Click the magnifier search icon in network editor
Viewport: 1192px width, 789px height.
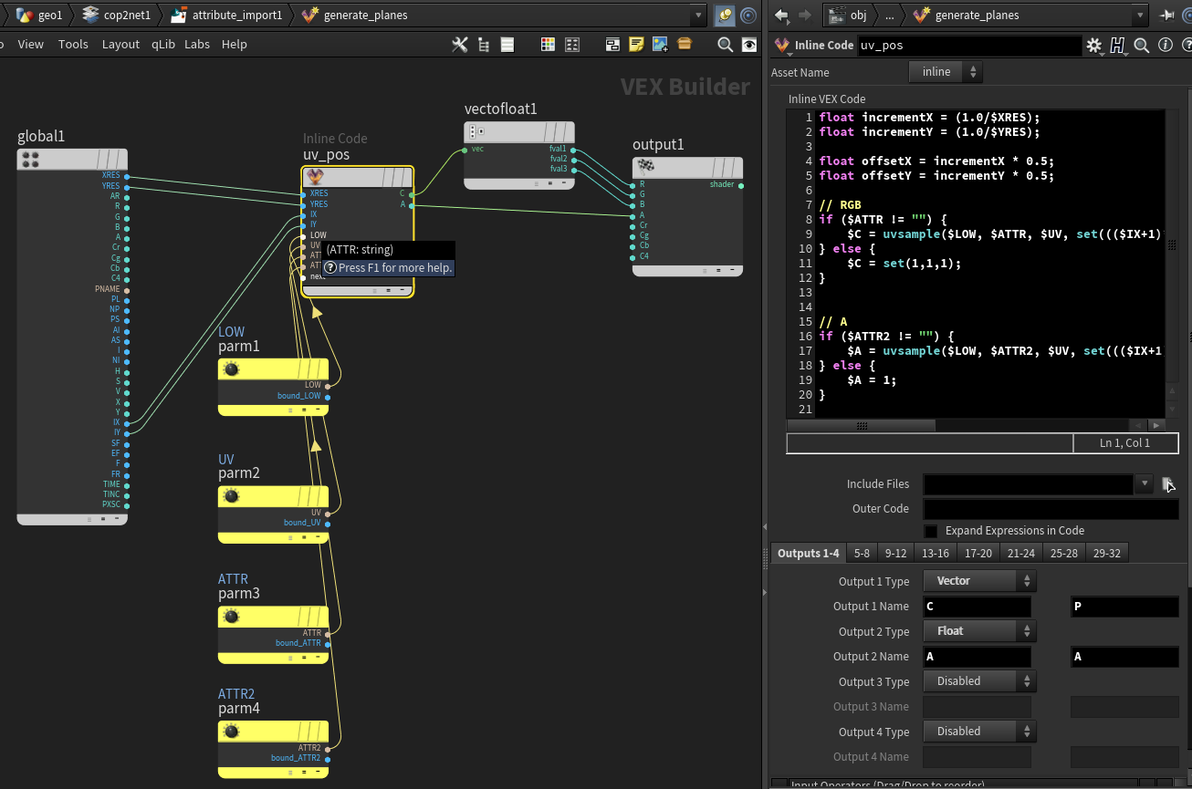(725, 44)
